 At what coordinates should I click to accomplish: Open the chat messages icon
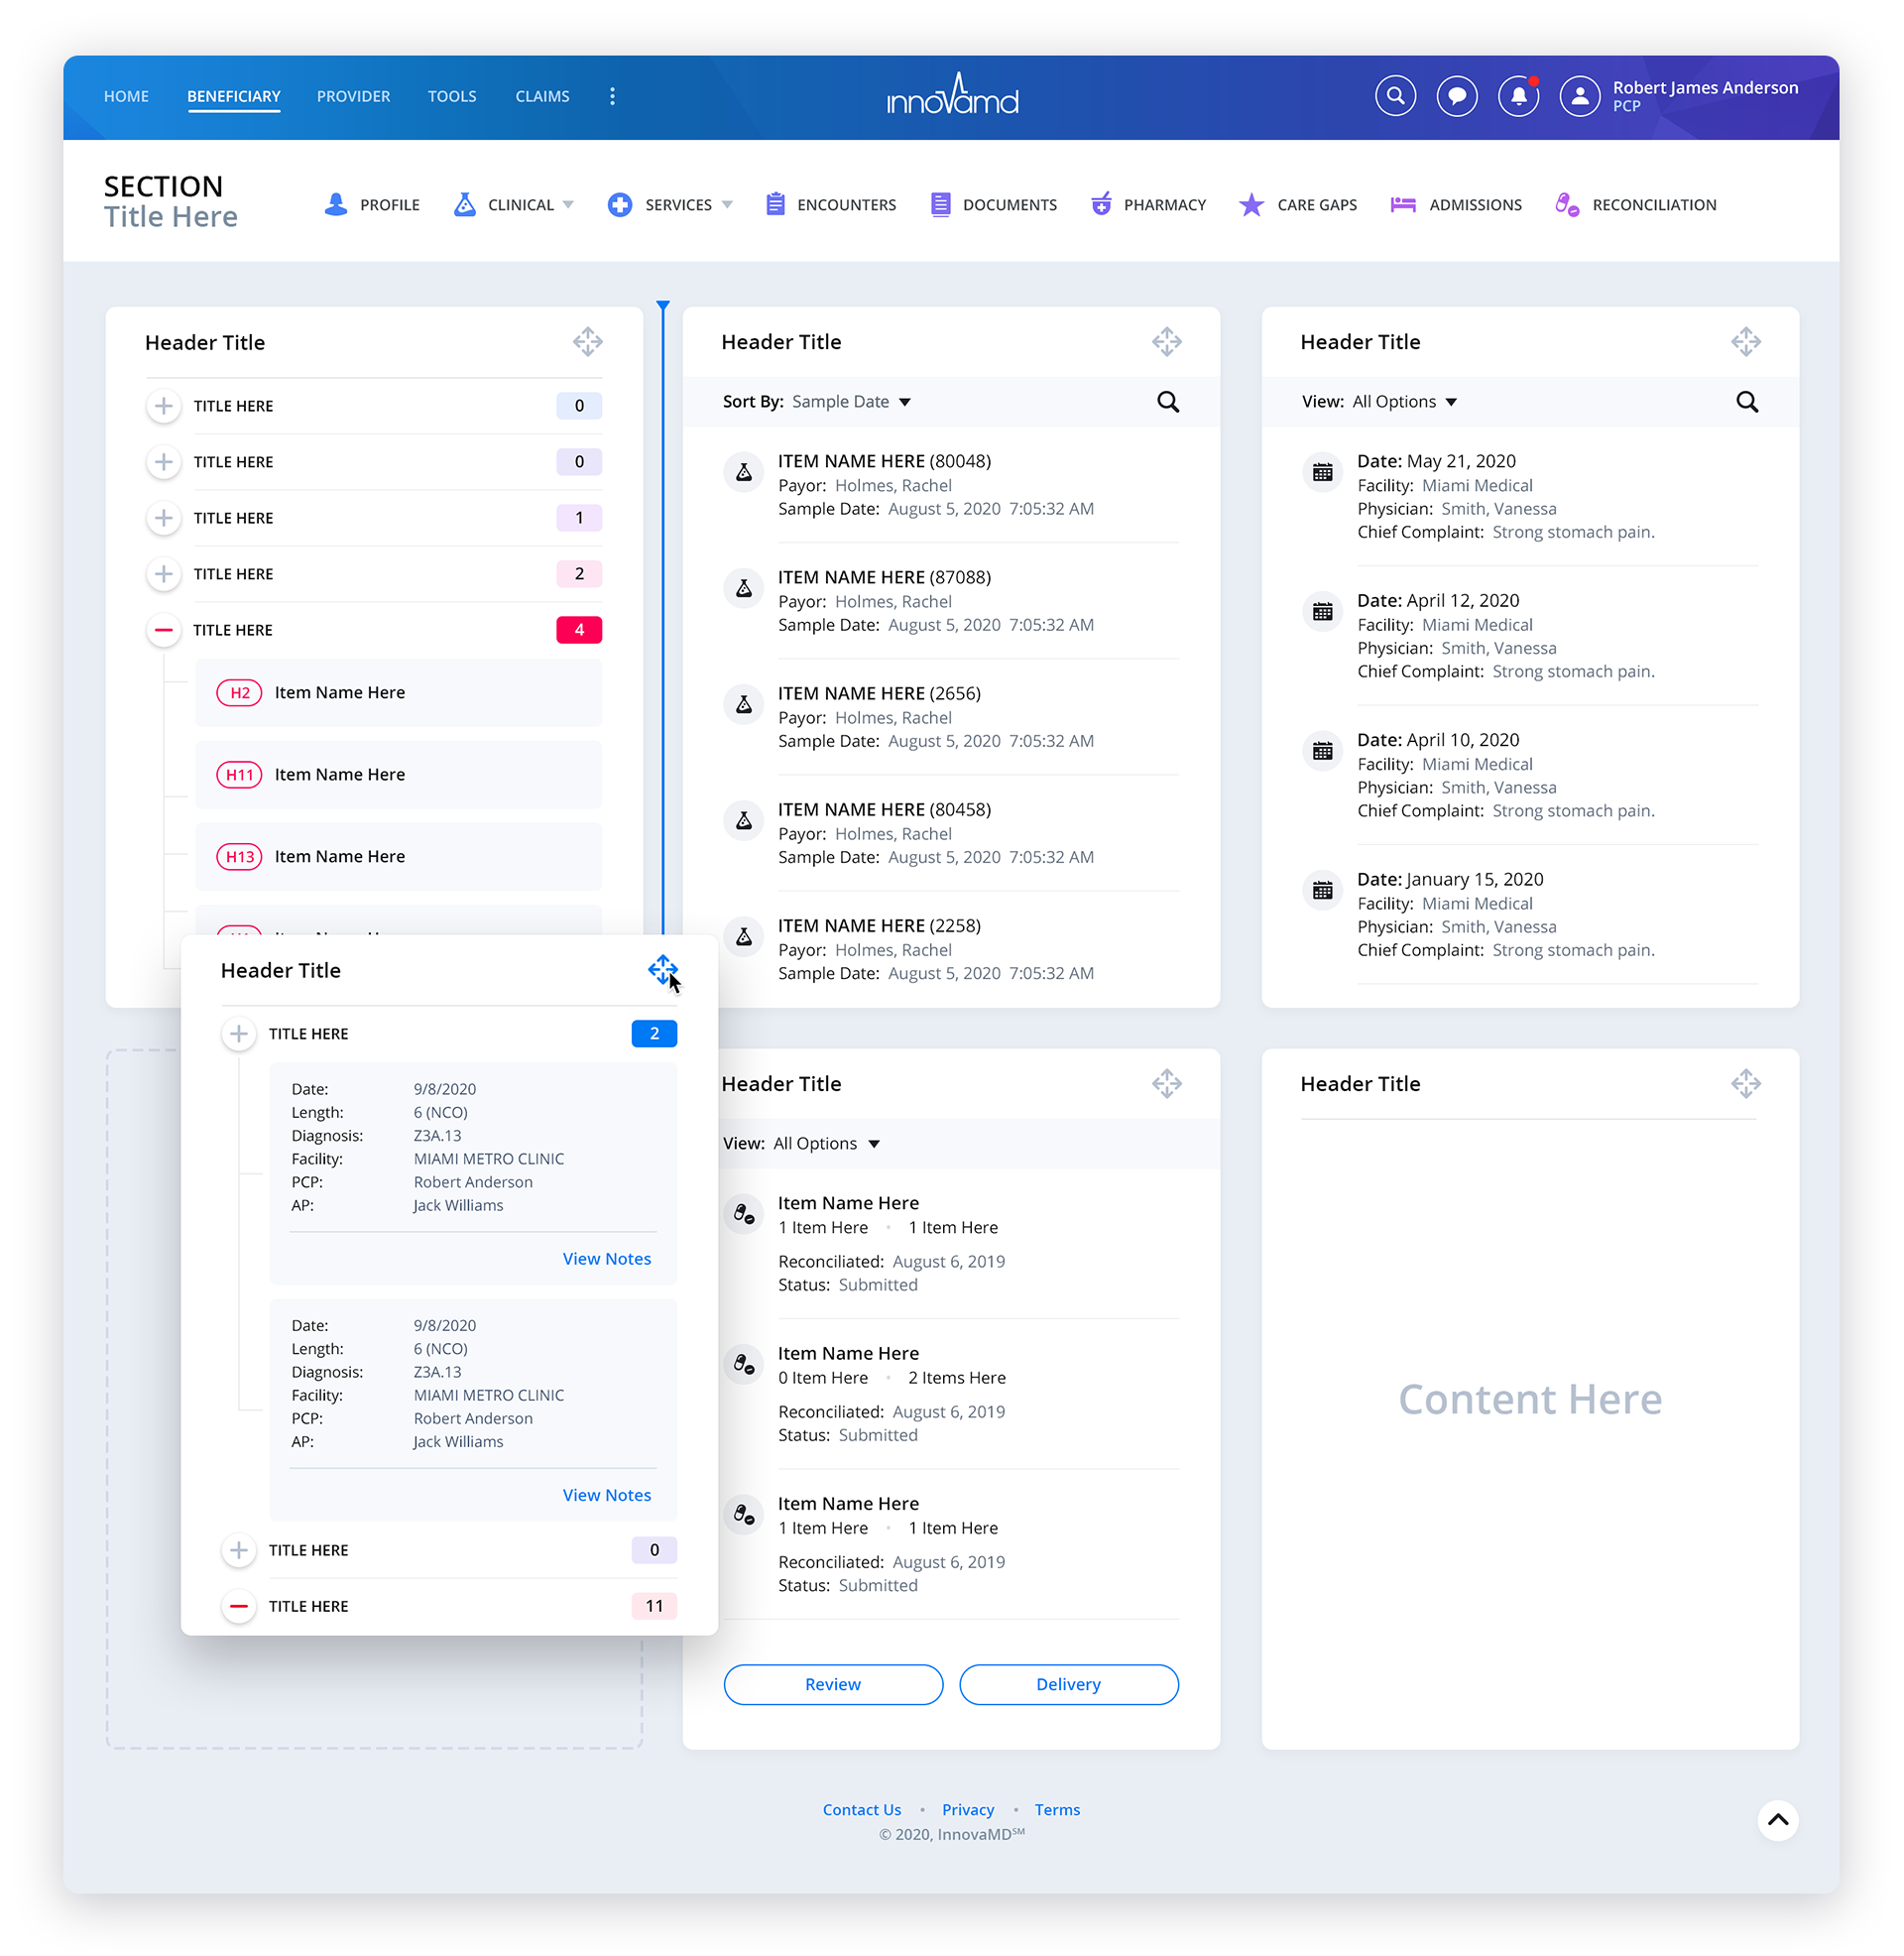pyautogui.click(x=1456, y=96)
